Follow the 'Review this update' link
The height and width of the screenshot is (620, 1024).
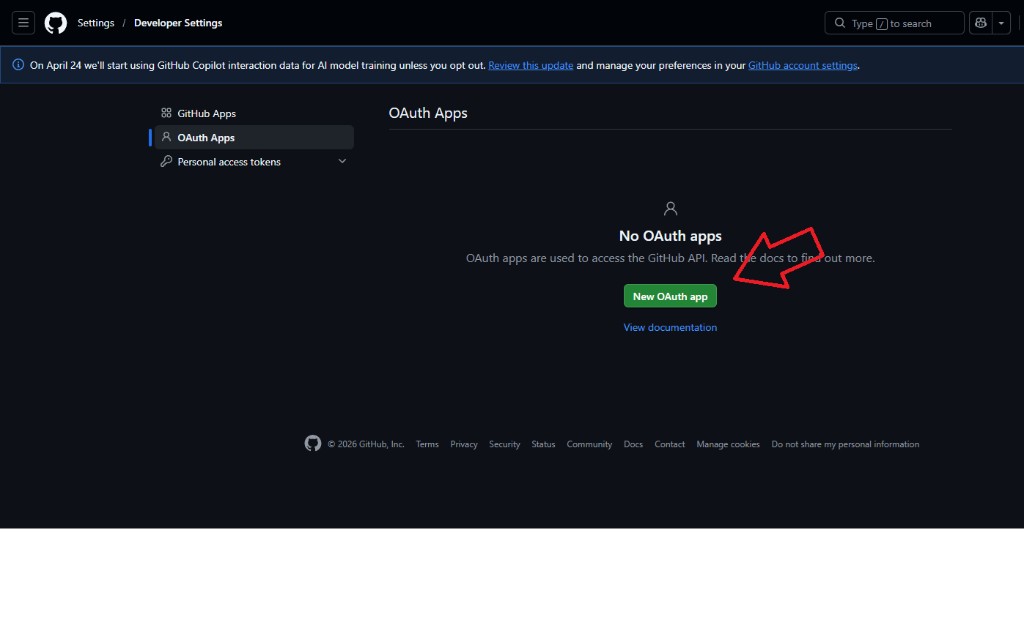[530, 65]
